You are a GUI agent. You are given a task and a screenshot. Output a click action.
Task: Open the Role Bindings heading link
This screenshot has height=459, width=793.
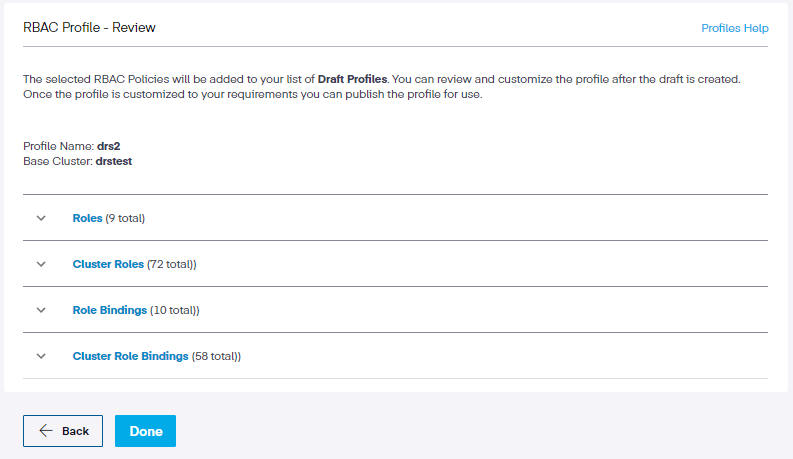coord(110,310)
